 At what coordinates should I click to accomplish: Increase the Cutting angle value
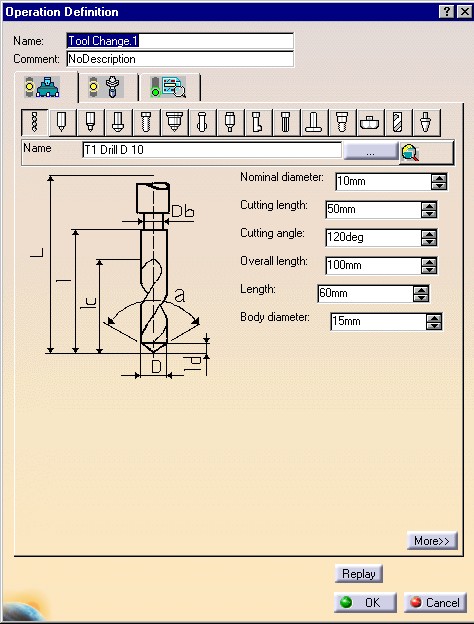[429, 234]
